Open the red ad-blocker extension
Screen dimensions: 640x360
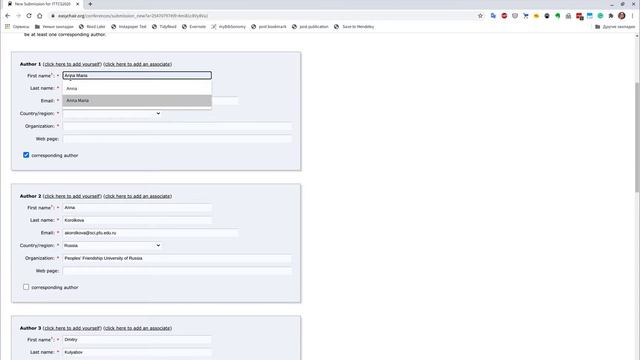[x=504, y=16]
